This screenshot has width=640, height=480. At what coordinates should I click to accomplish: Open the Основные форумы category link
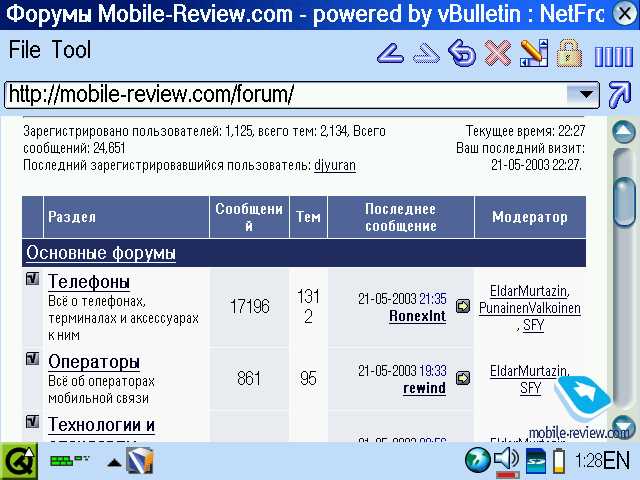(101, 253)
